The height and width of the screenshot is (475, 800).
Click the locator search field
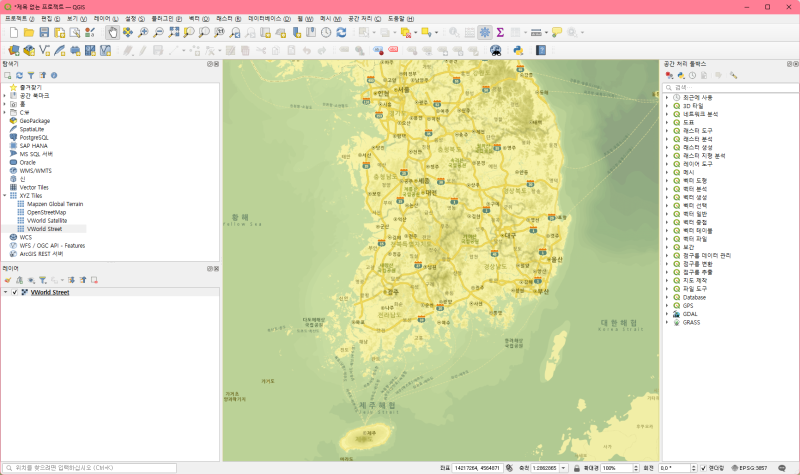pyautogui.click(x=90, y=468)
